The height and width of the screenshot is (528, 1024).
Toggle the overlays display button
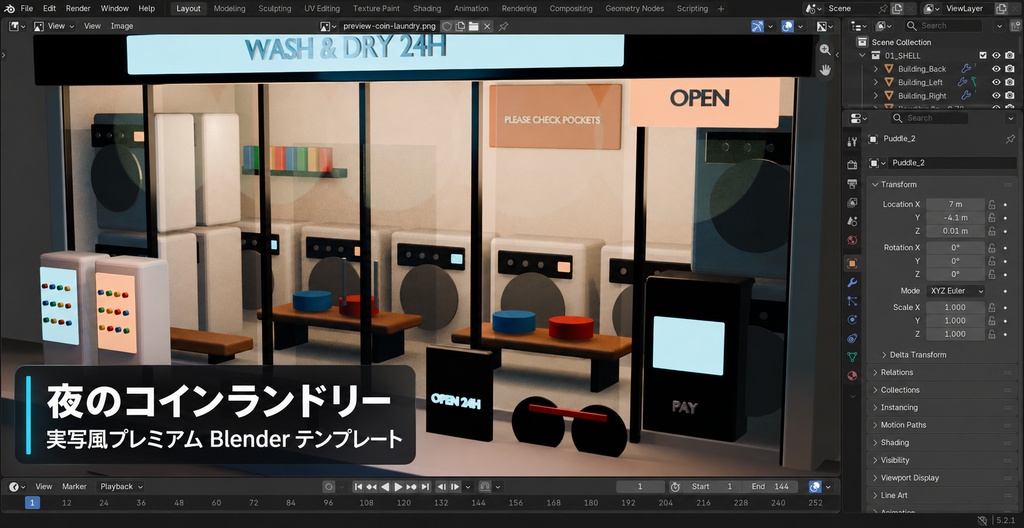click(788, 26)
